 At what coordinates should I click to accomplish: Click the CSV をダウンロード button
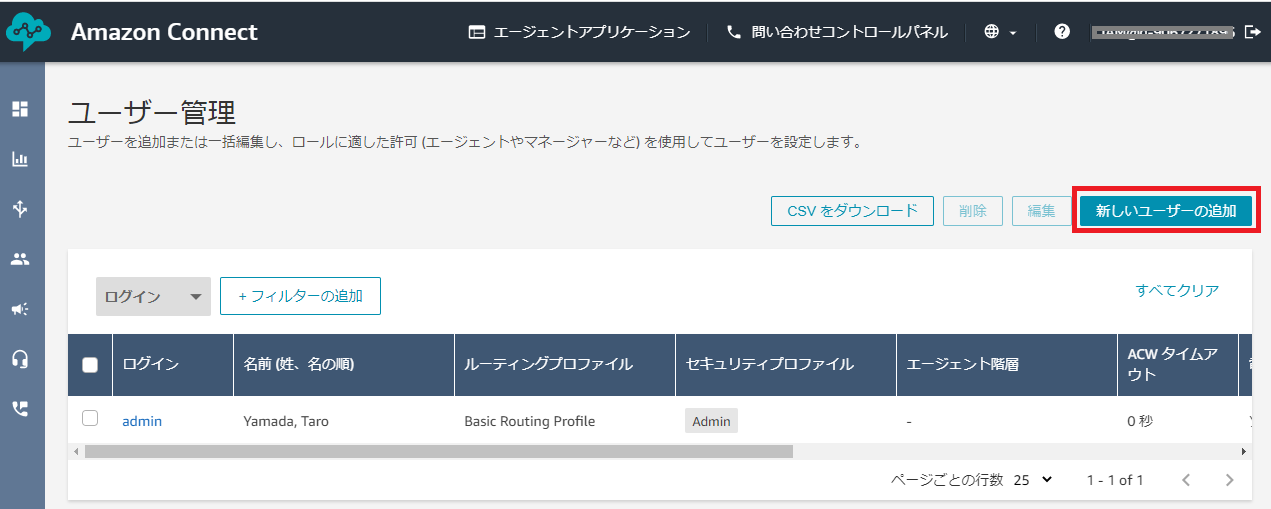[x=852, y=211]
